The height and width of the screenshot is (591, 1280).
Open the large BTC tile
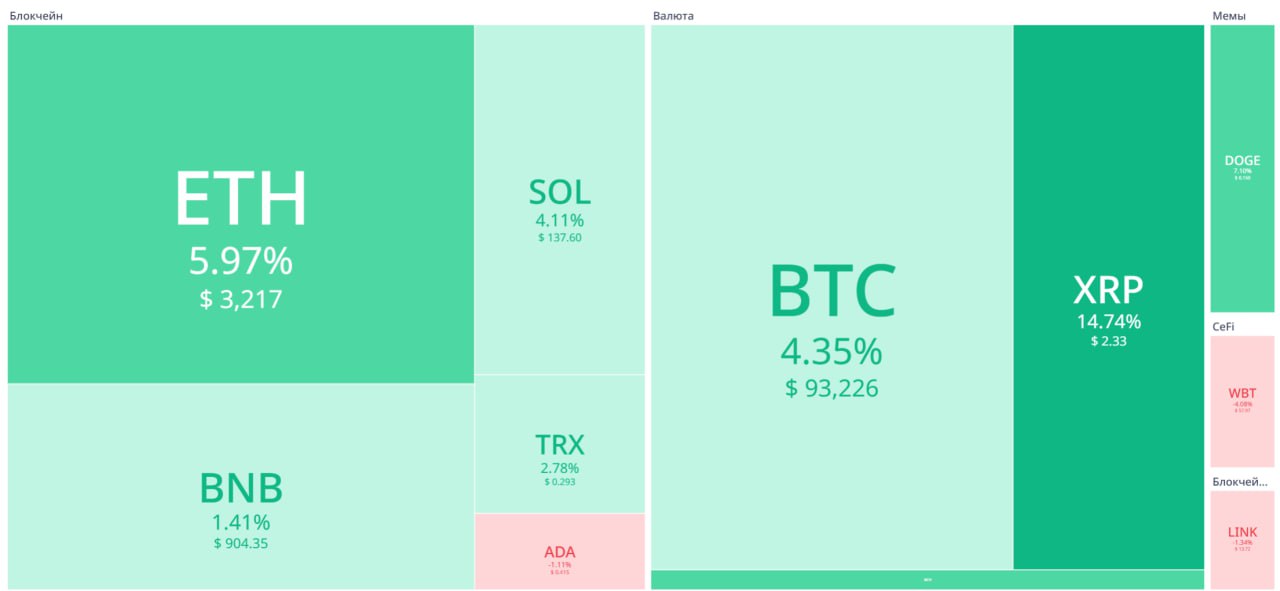click(x=831, y=297)
